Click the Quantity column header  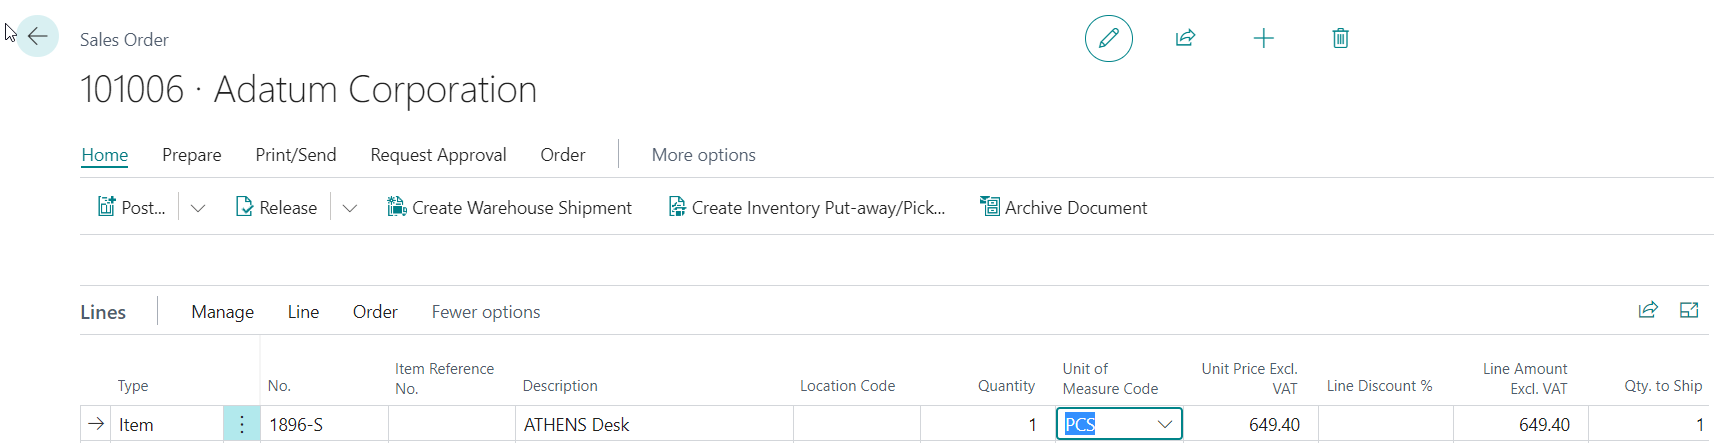tap(1006, 386)
